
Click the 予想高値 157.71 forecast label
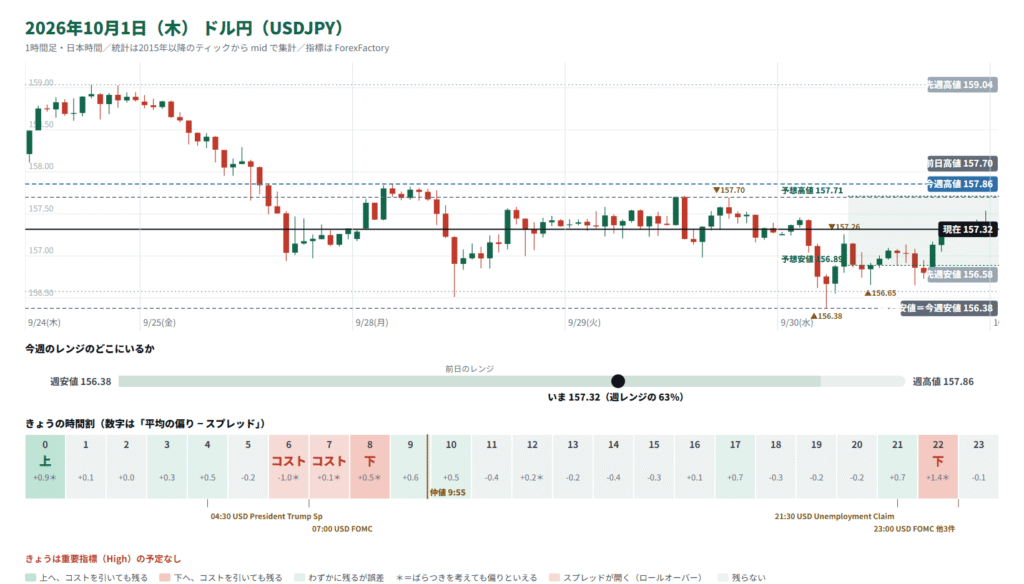tap(812, 190)
